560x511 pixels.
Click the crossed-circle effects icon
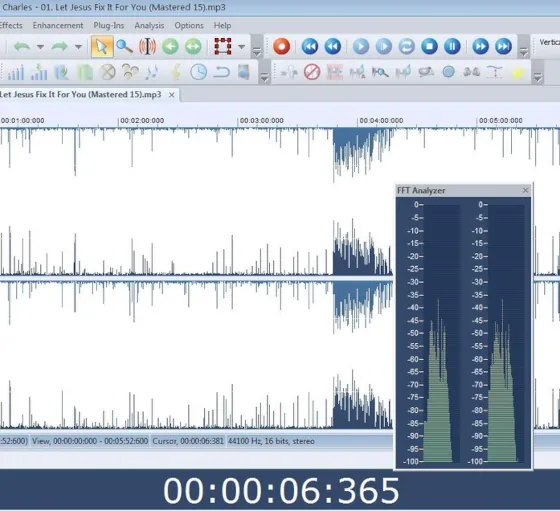click(108, 72)
